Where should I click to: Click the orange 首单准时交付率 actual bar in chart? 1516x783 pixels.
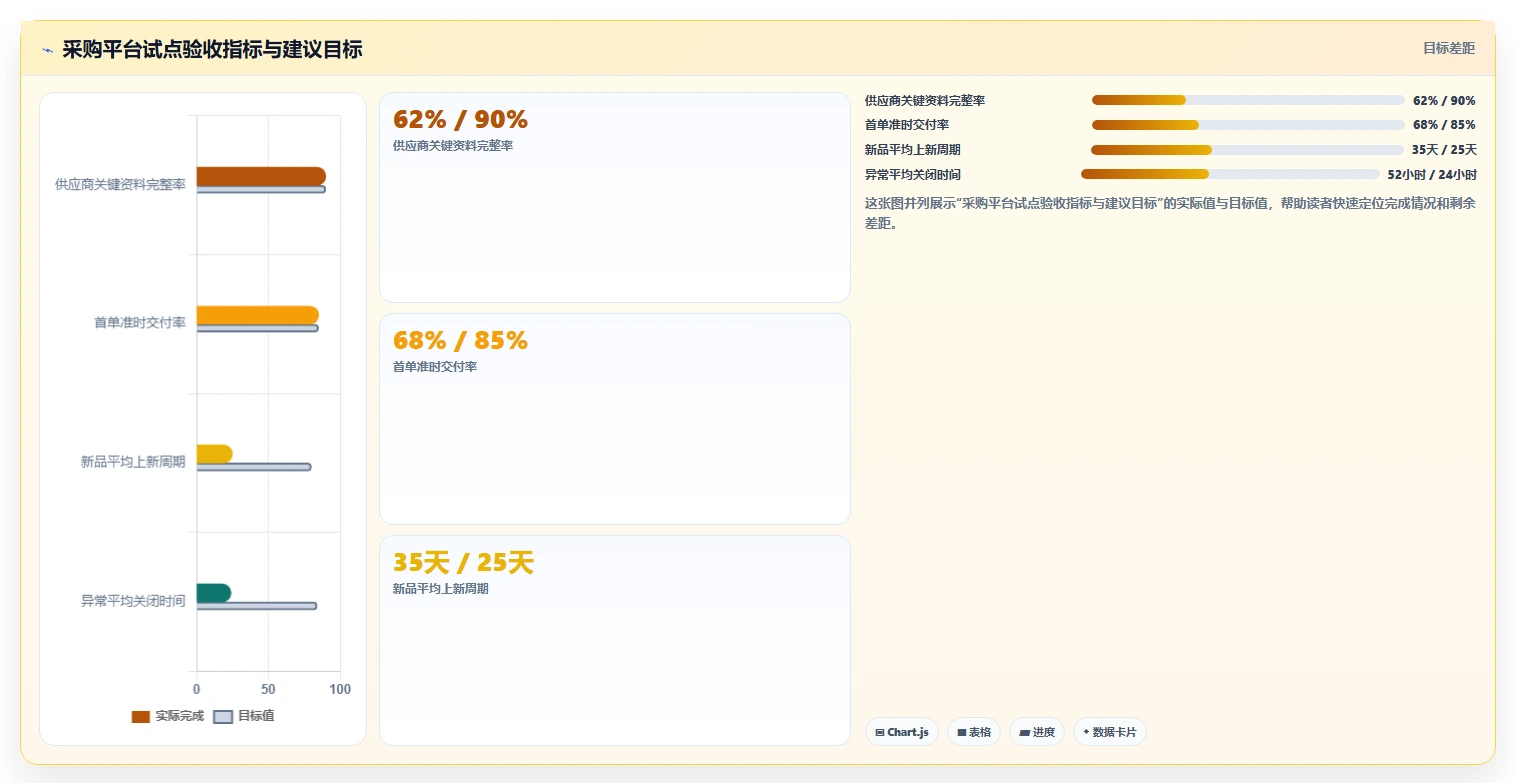pyautogui.click(x=258, y=315)
